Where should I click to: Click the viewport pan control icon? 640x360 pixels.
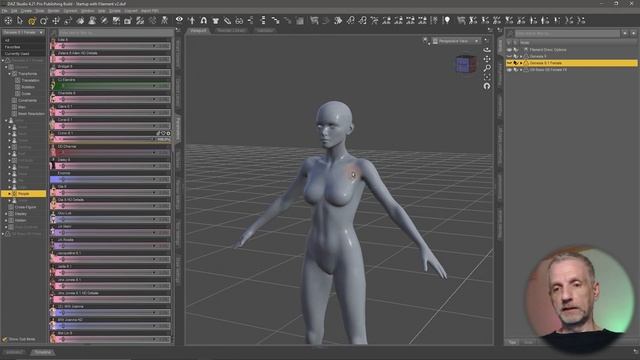[487, 59]
